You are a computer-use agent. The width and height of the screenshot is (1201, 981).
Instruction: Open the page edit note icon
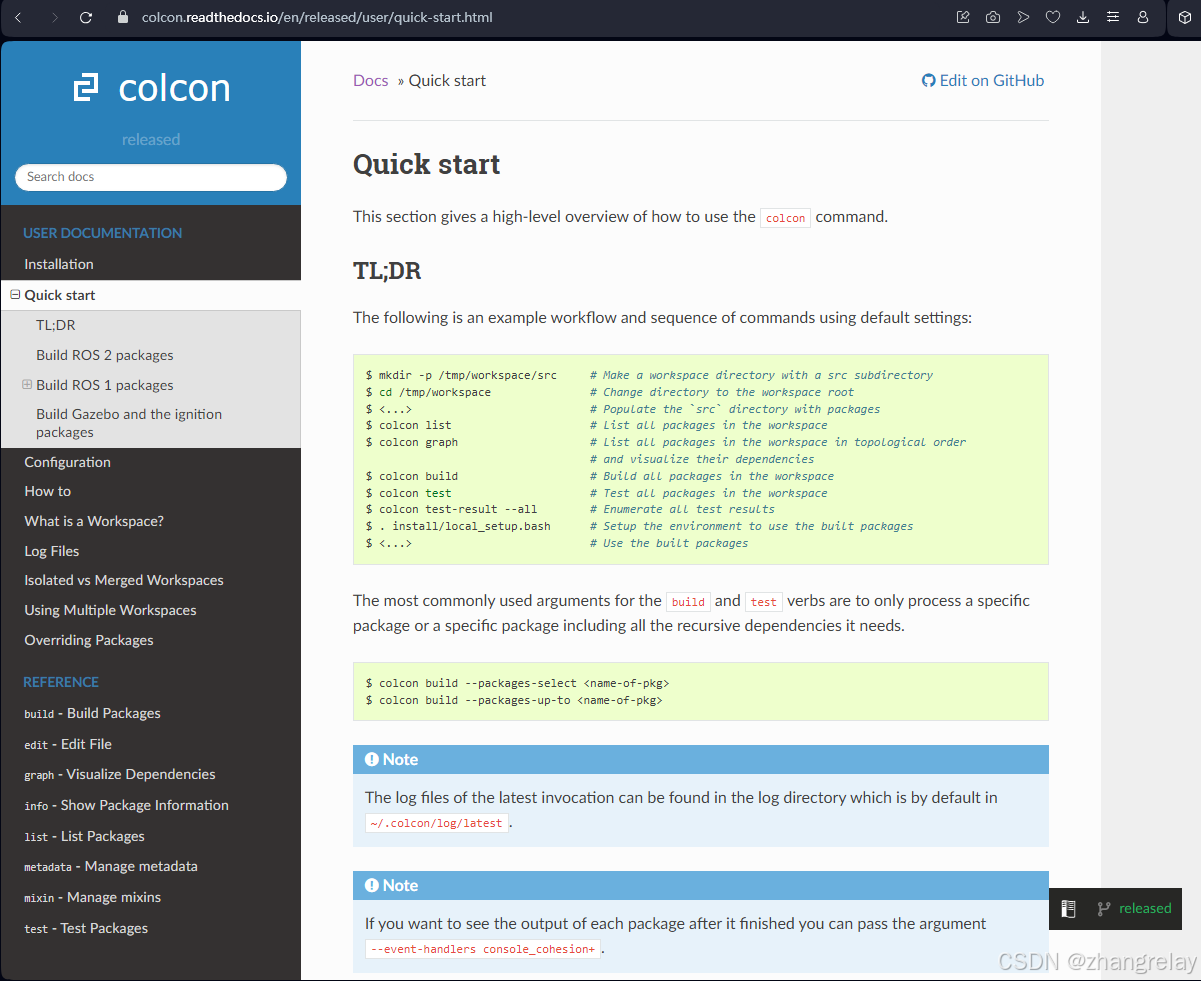point(963,17)
